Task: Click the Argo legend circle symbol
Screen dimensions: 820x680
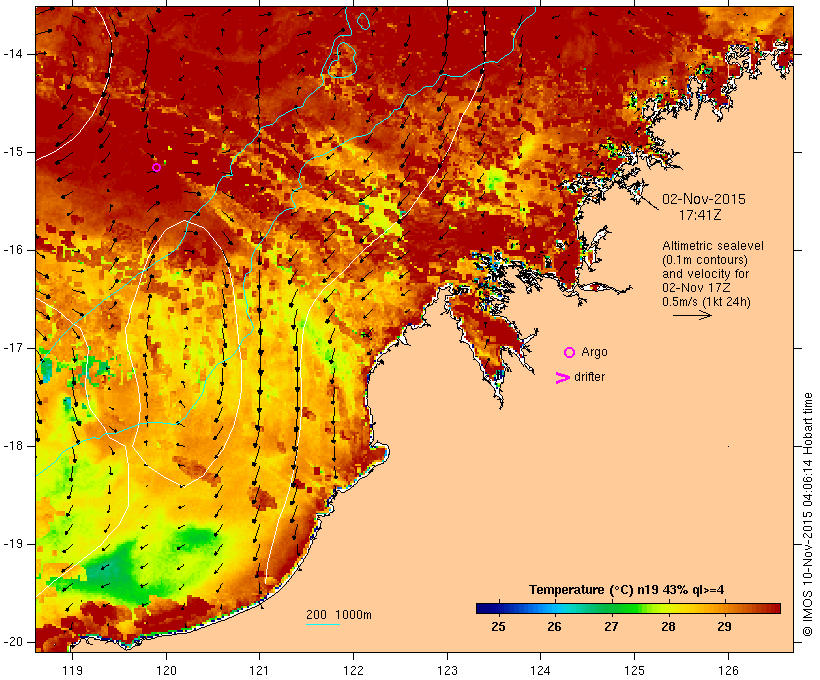Action: click(x=570, y=353)
